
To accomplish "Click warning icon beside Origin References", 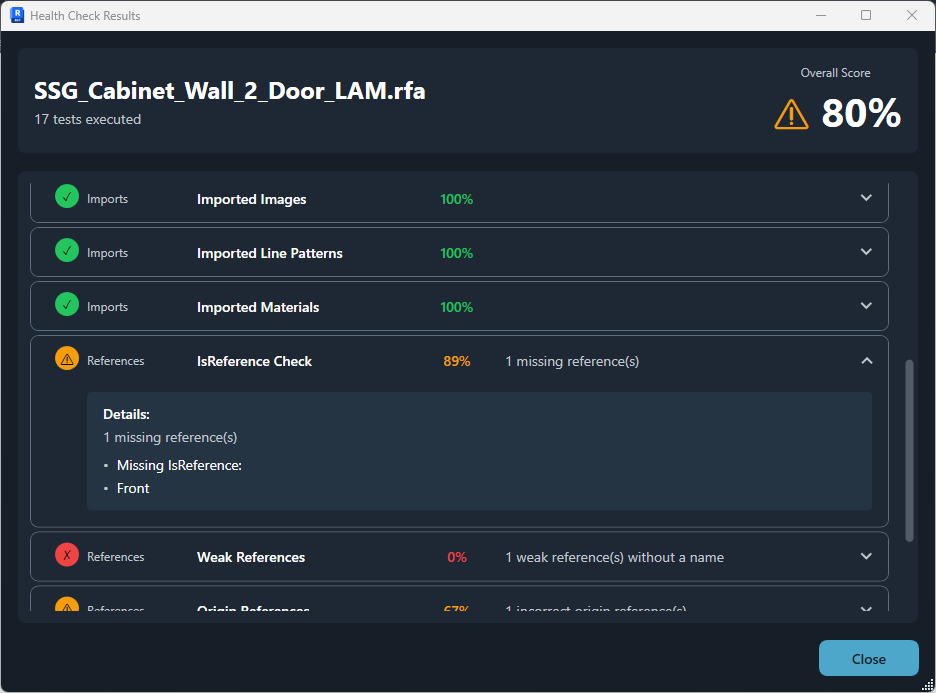I will pyautogui.click(x=67, y=607).
